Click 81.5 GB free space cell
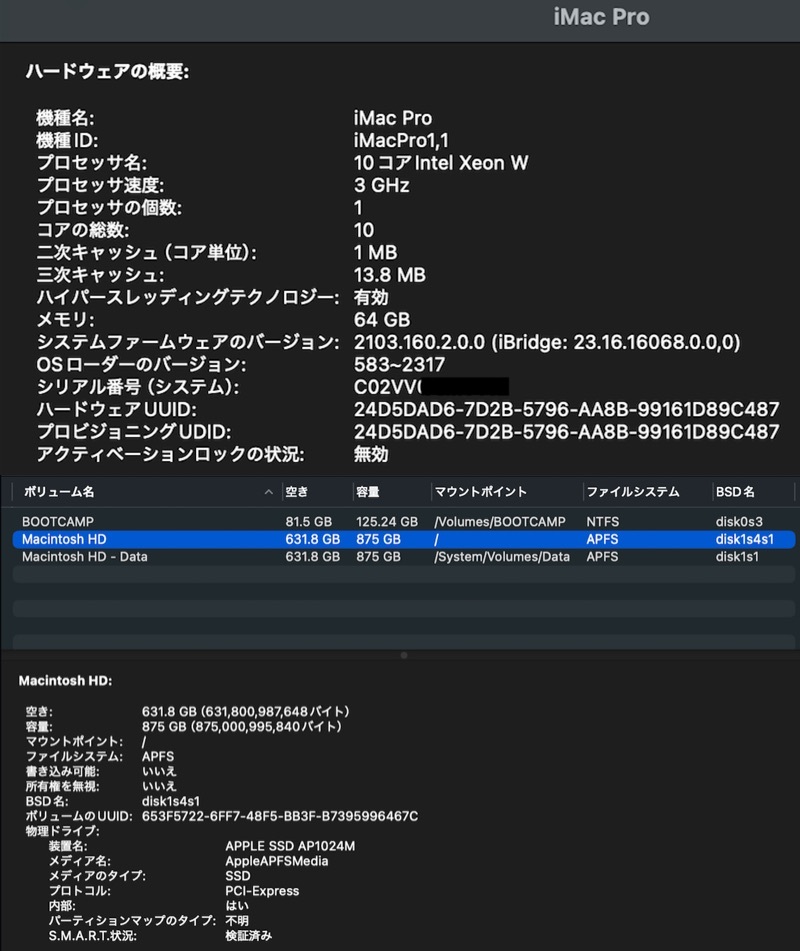Viewport: 800px width, 951px height. [309, 522]
